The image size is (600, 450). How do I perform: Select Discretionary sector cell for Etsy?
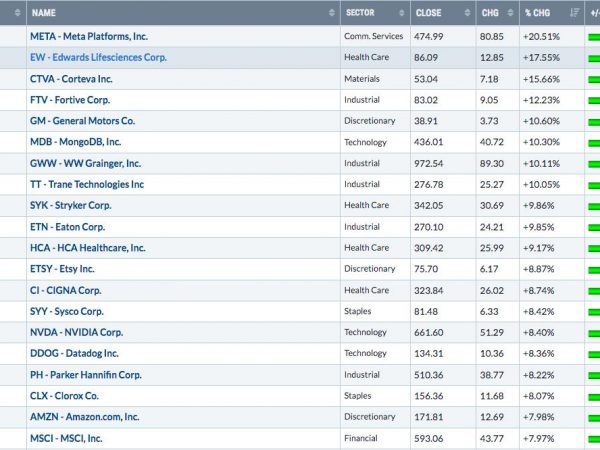[x=370, y=269]
